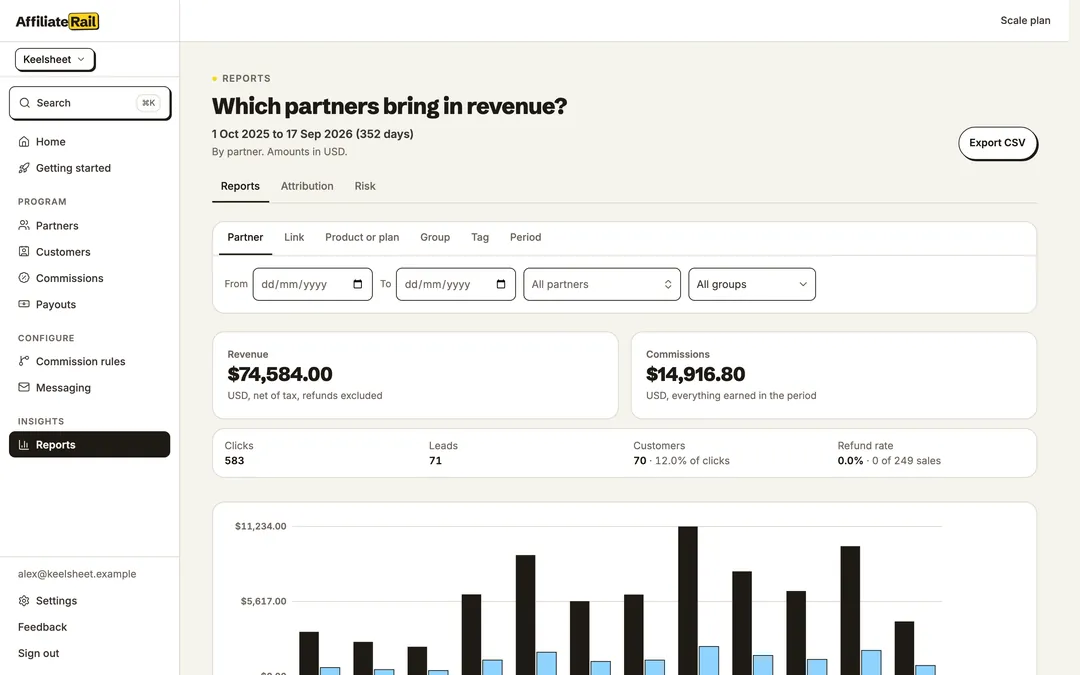Viewport: 1080px width, 675px height.
Task: Click the Getting started rocket icon
Action: pos(24,168)
